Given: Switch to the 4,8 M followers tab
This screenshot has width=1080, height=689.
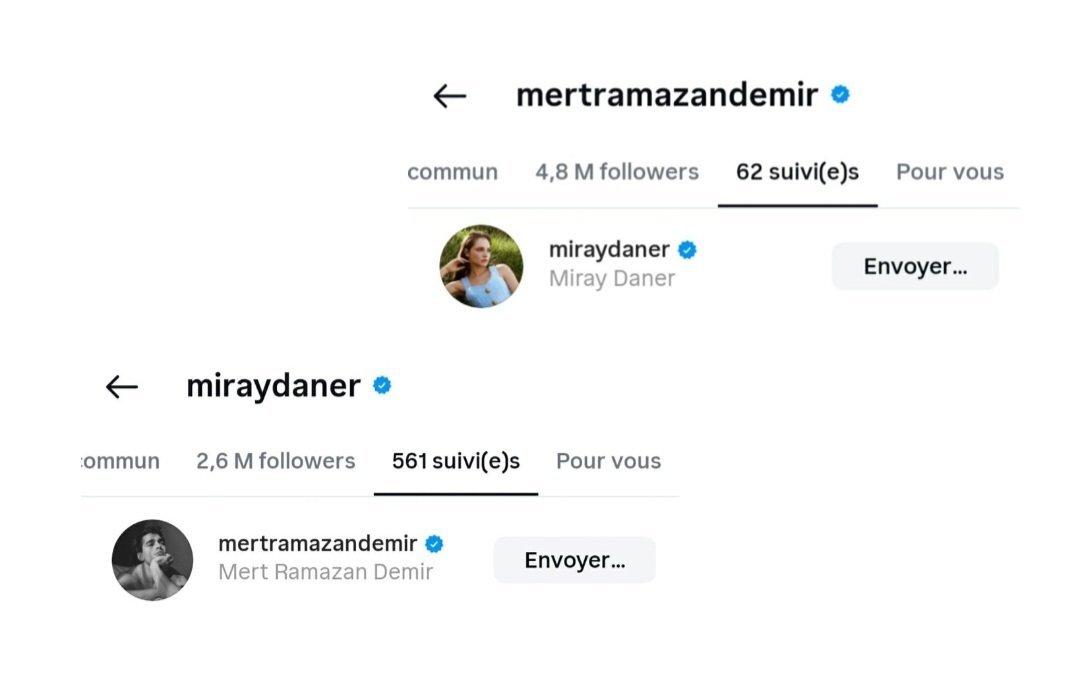Looking at the screenshot, I should pyautogui.click(x=616, y=172).
